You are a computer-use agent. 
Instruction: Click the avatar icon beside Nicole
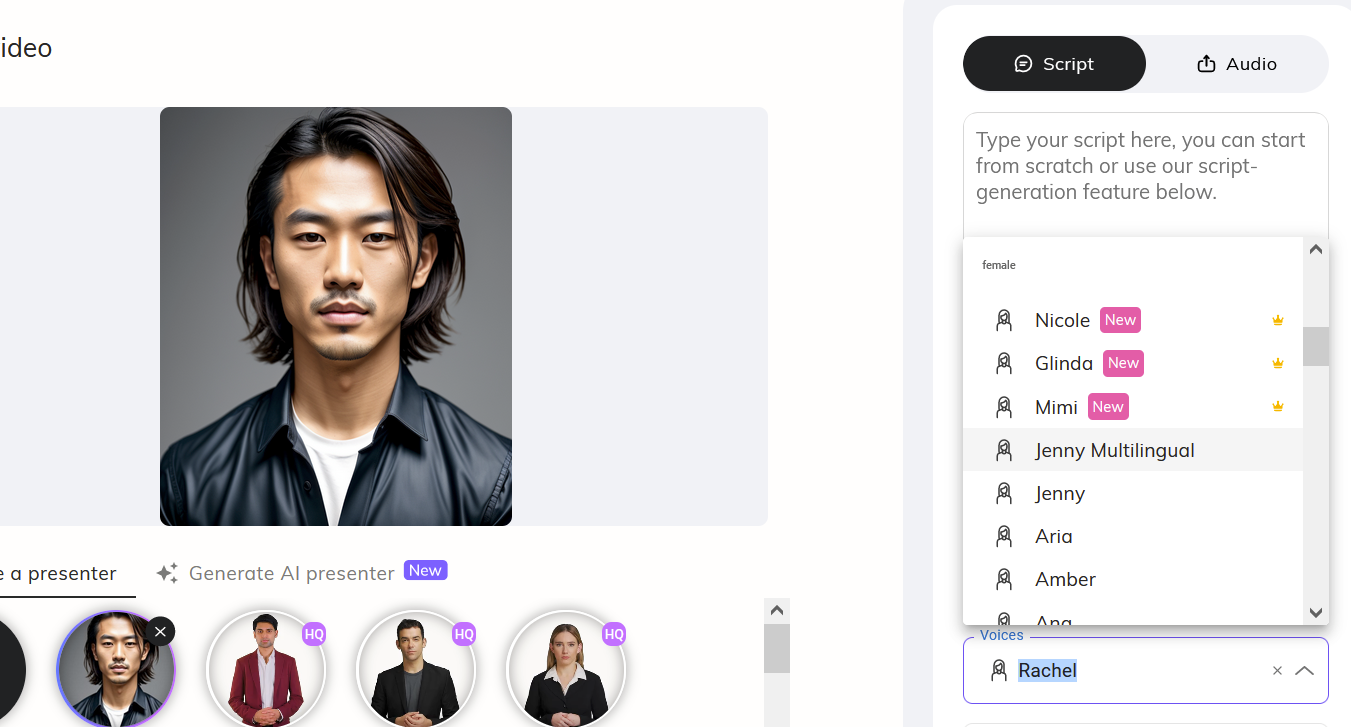pos(1004,320)
